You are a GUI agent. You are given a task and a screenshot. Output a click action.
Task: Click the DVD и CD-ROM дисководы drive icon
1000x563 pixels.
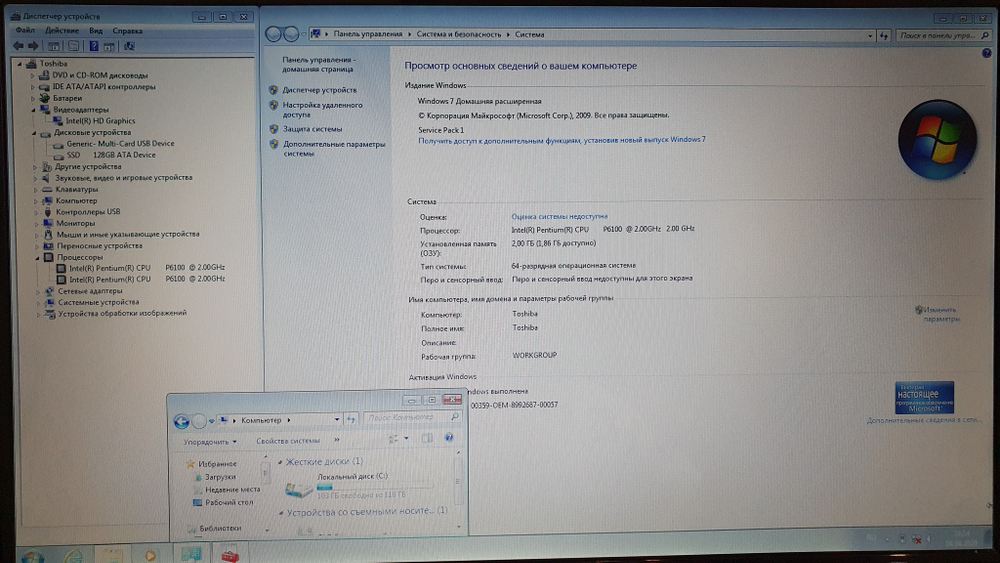click(x=44, y=75)
